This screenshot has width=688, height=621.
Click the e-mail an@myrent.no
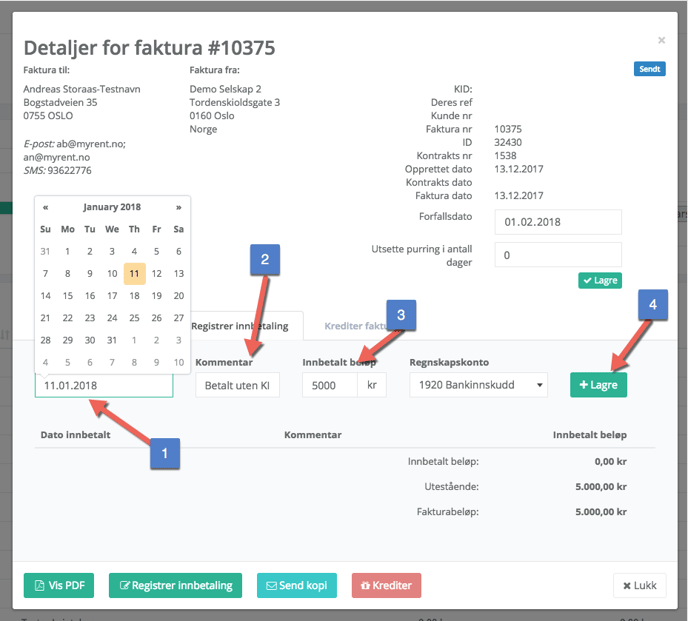[x=57, y=157]
